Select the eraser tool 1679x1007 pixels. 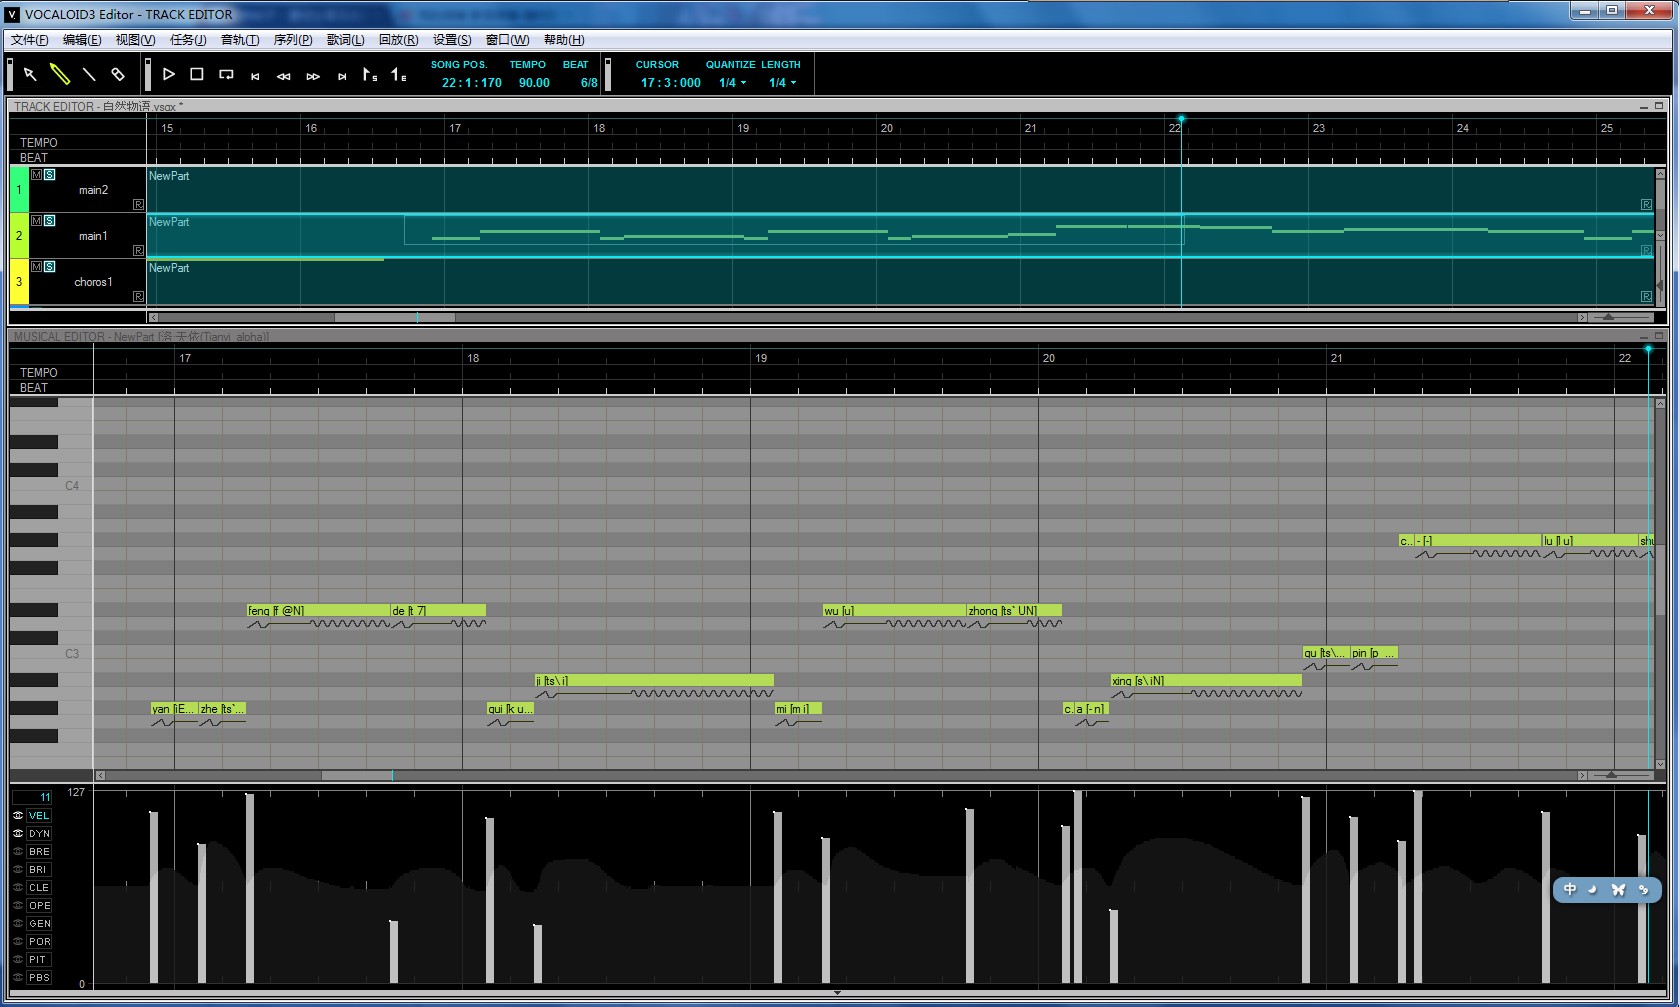click(118, 74)
